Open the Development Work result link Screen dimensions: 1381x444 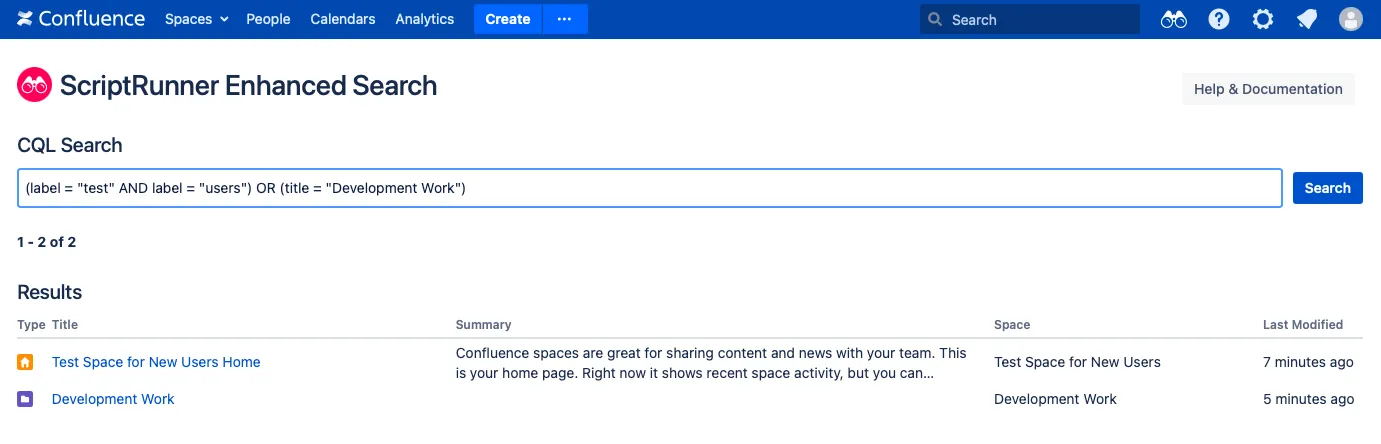click(113, 399)
